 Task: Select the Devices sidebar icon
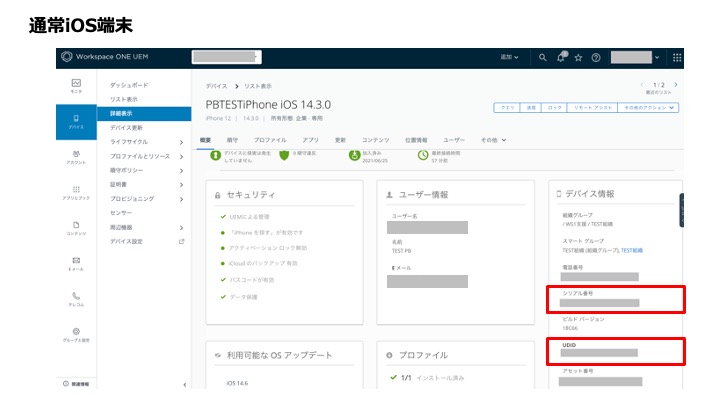(x=76, y=122)
